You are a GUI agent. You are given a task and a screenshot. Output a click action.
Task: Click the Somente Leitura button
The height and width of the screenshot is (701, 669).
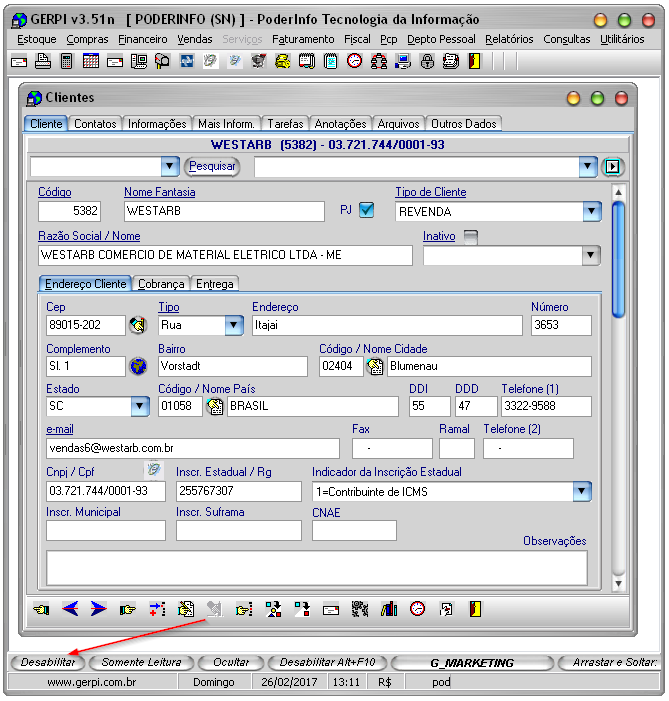click(x=141, y=662)
